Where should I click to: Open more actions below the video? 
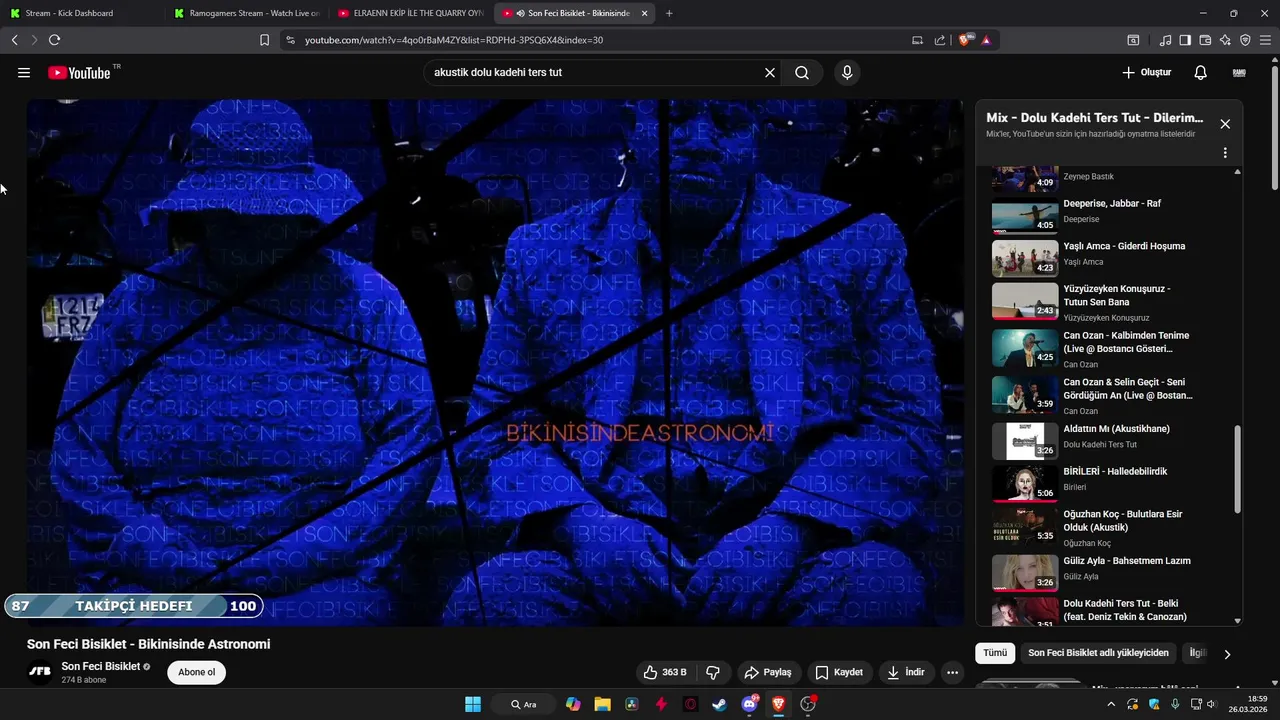pos(953,672)
